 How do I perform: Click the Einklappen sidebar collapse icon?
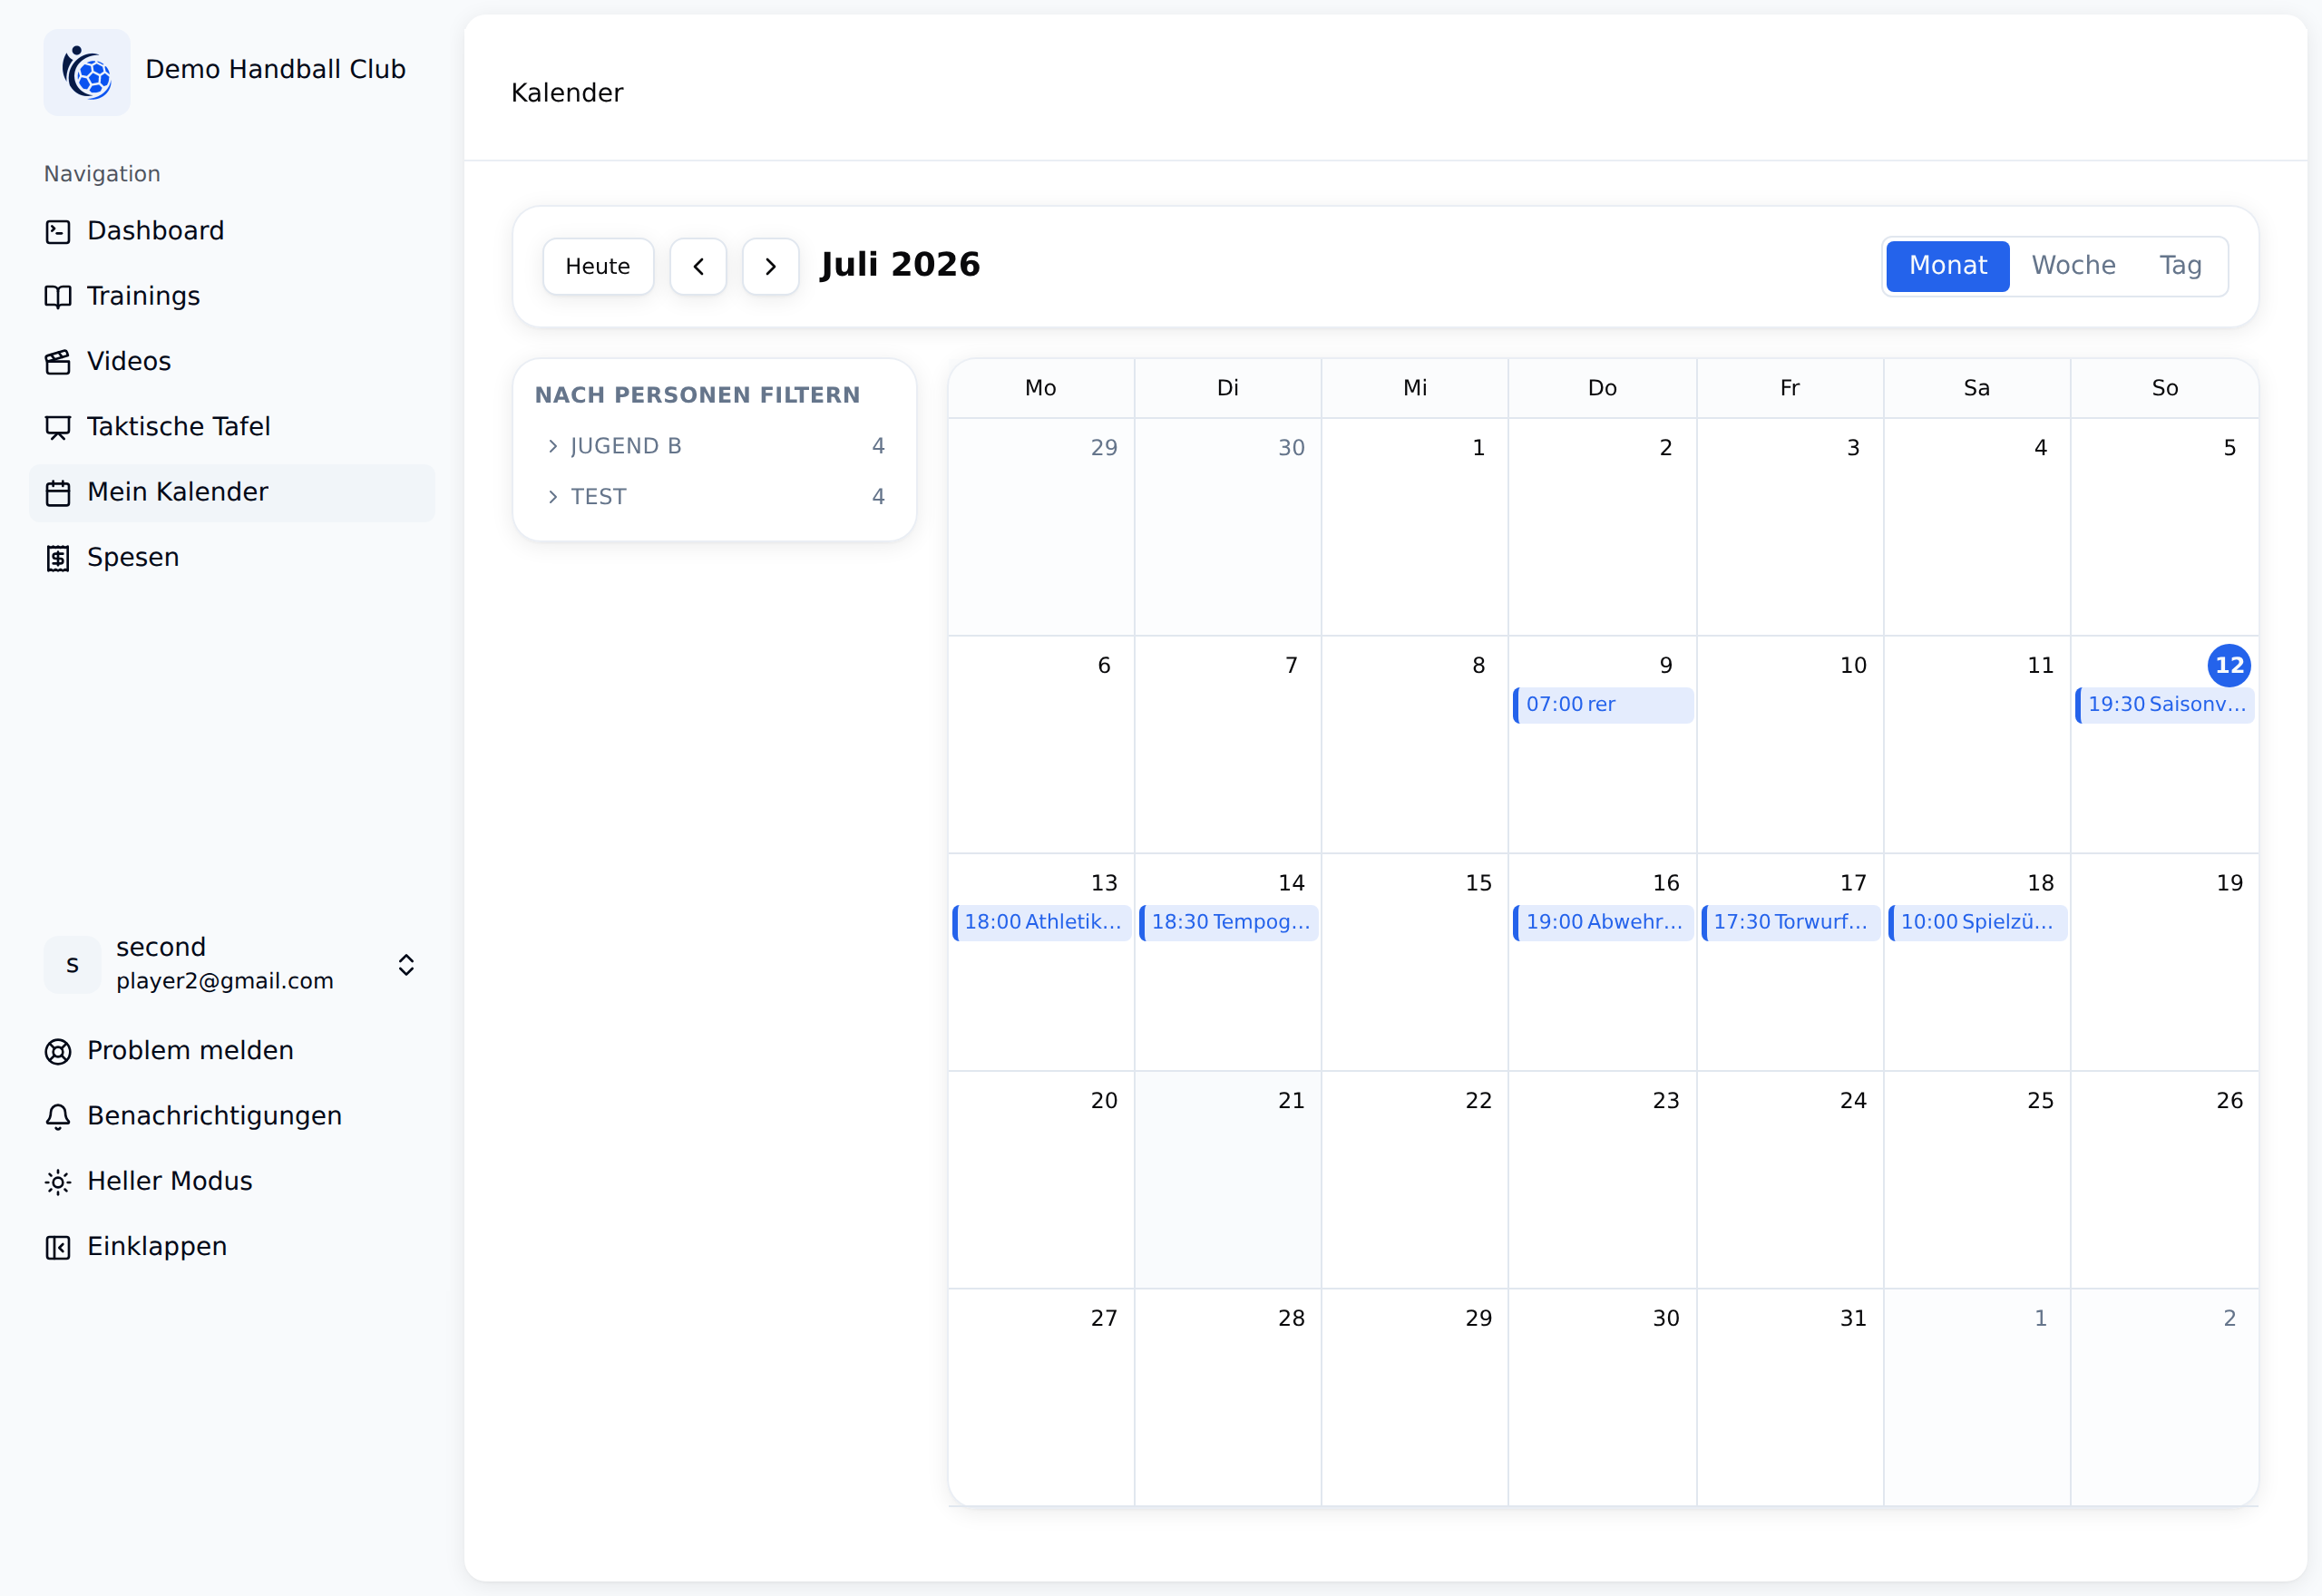coord(58,1247)
